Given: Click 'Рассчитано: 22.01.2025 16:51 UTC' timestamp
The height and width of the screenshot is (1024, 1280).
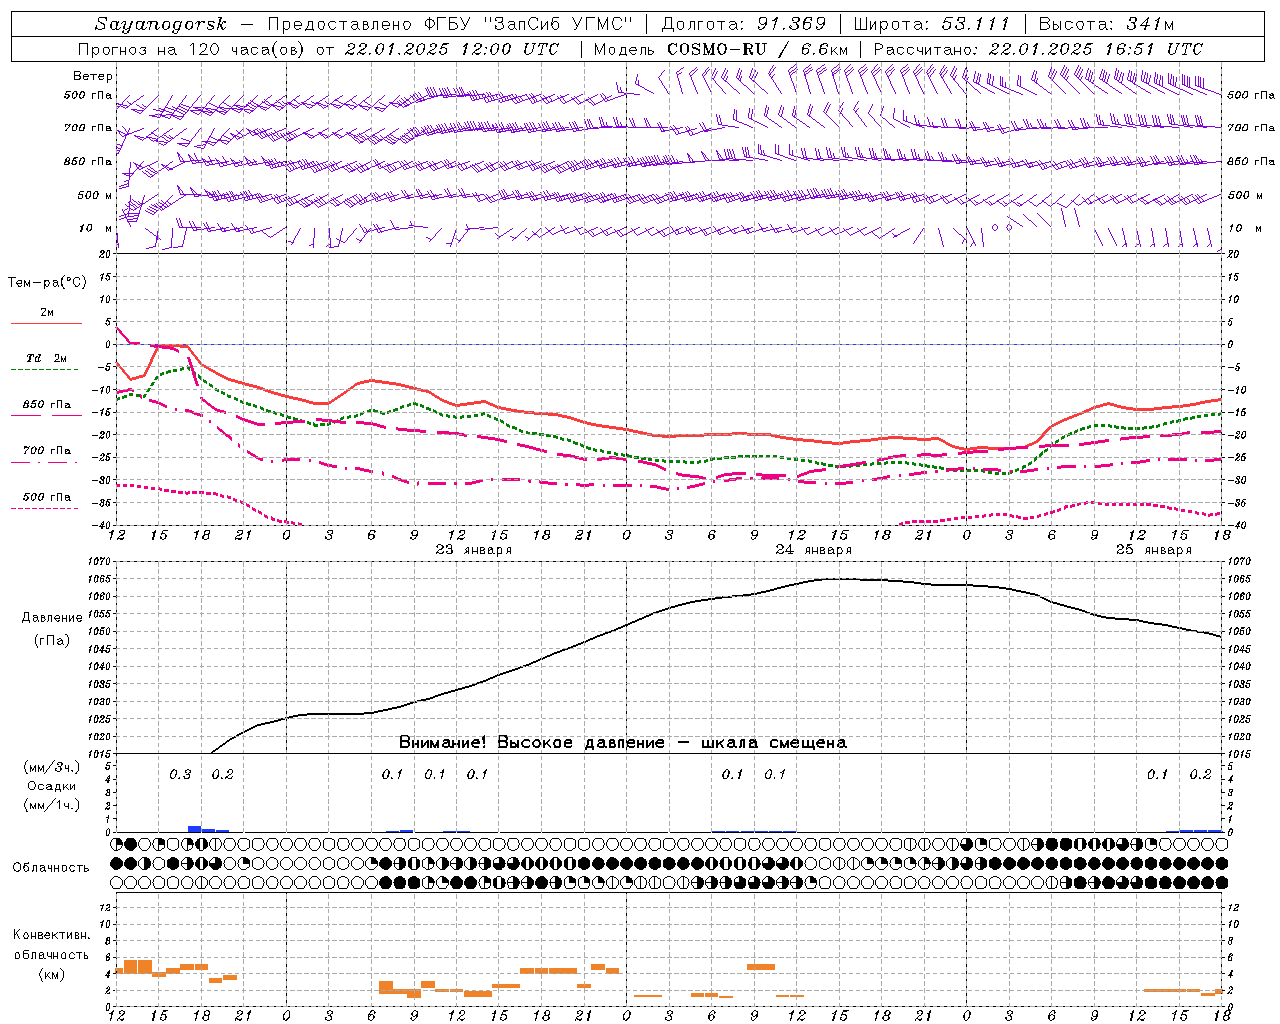Looking at the screenshot, I should click(1038, 49).
